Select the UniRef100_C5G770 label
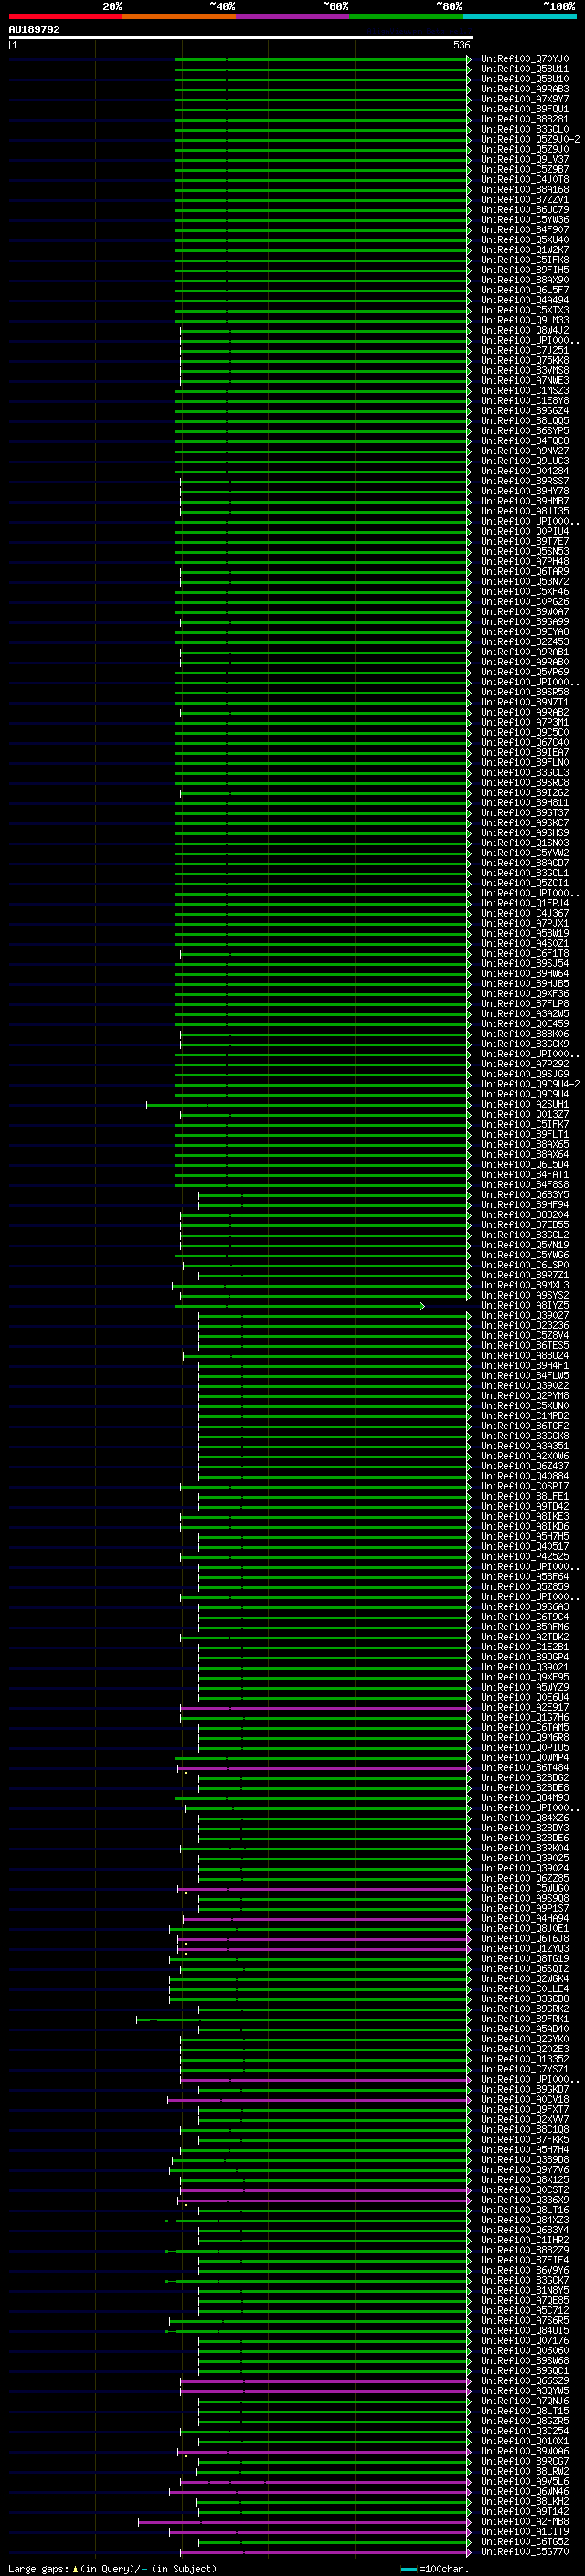Screen dimensions: 585x2576 pyautogui.click(x=524, y=2552)
